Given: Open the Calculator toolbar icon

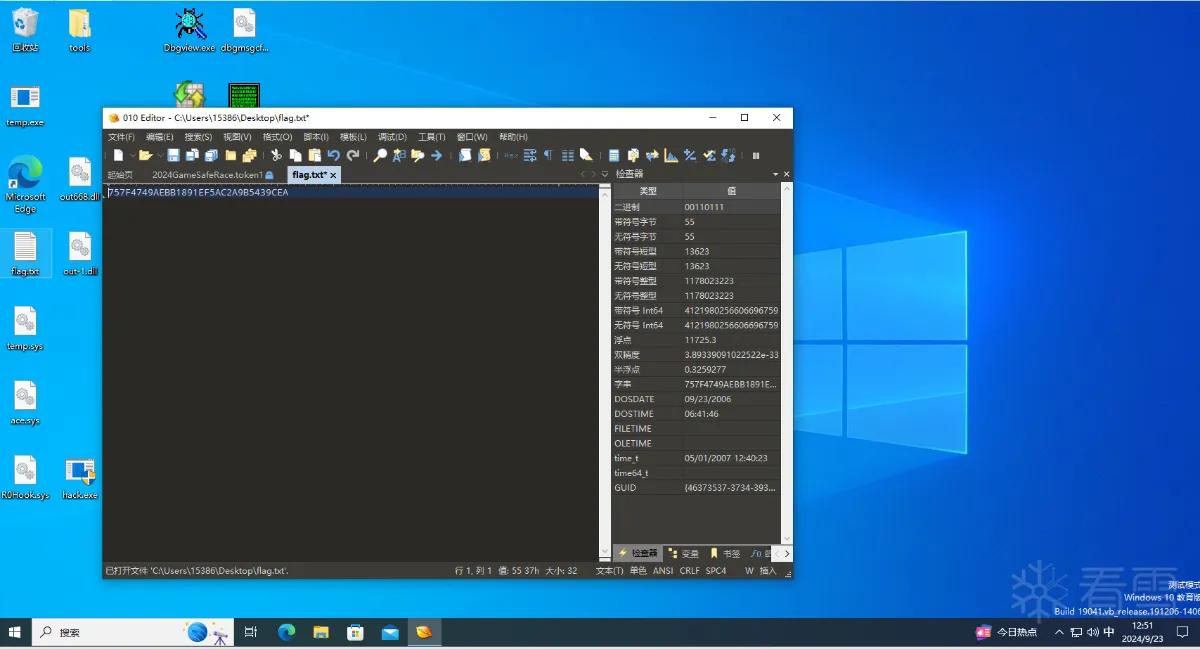Looking at the screenshot, I should 614,155.
